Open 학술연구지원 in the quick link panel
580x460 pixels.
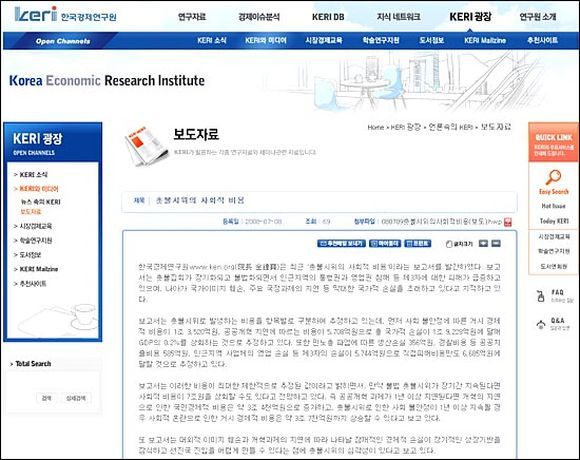point(554,251)
